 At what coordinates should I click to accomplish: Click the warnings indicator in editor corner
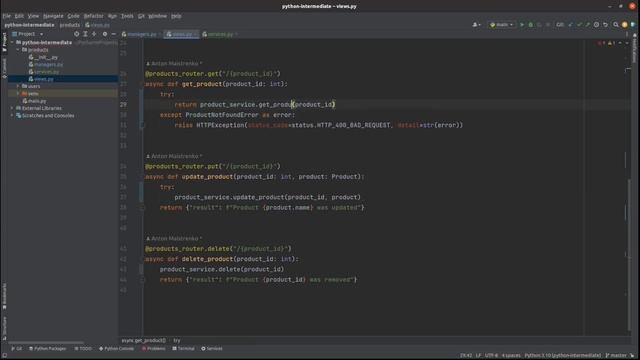tap(611, 43)
